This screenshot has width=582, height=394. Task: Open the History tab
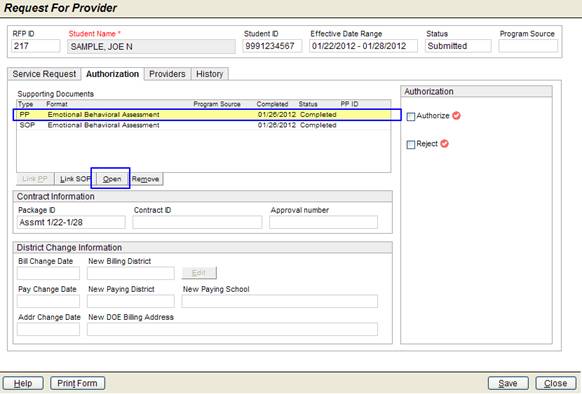(x=210, y=74)
